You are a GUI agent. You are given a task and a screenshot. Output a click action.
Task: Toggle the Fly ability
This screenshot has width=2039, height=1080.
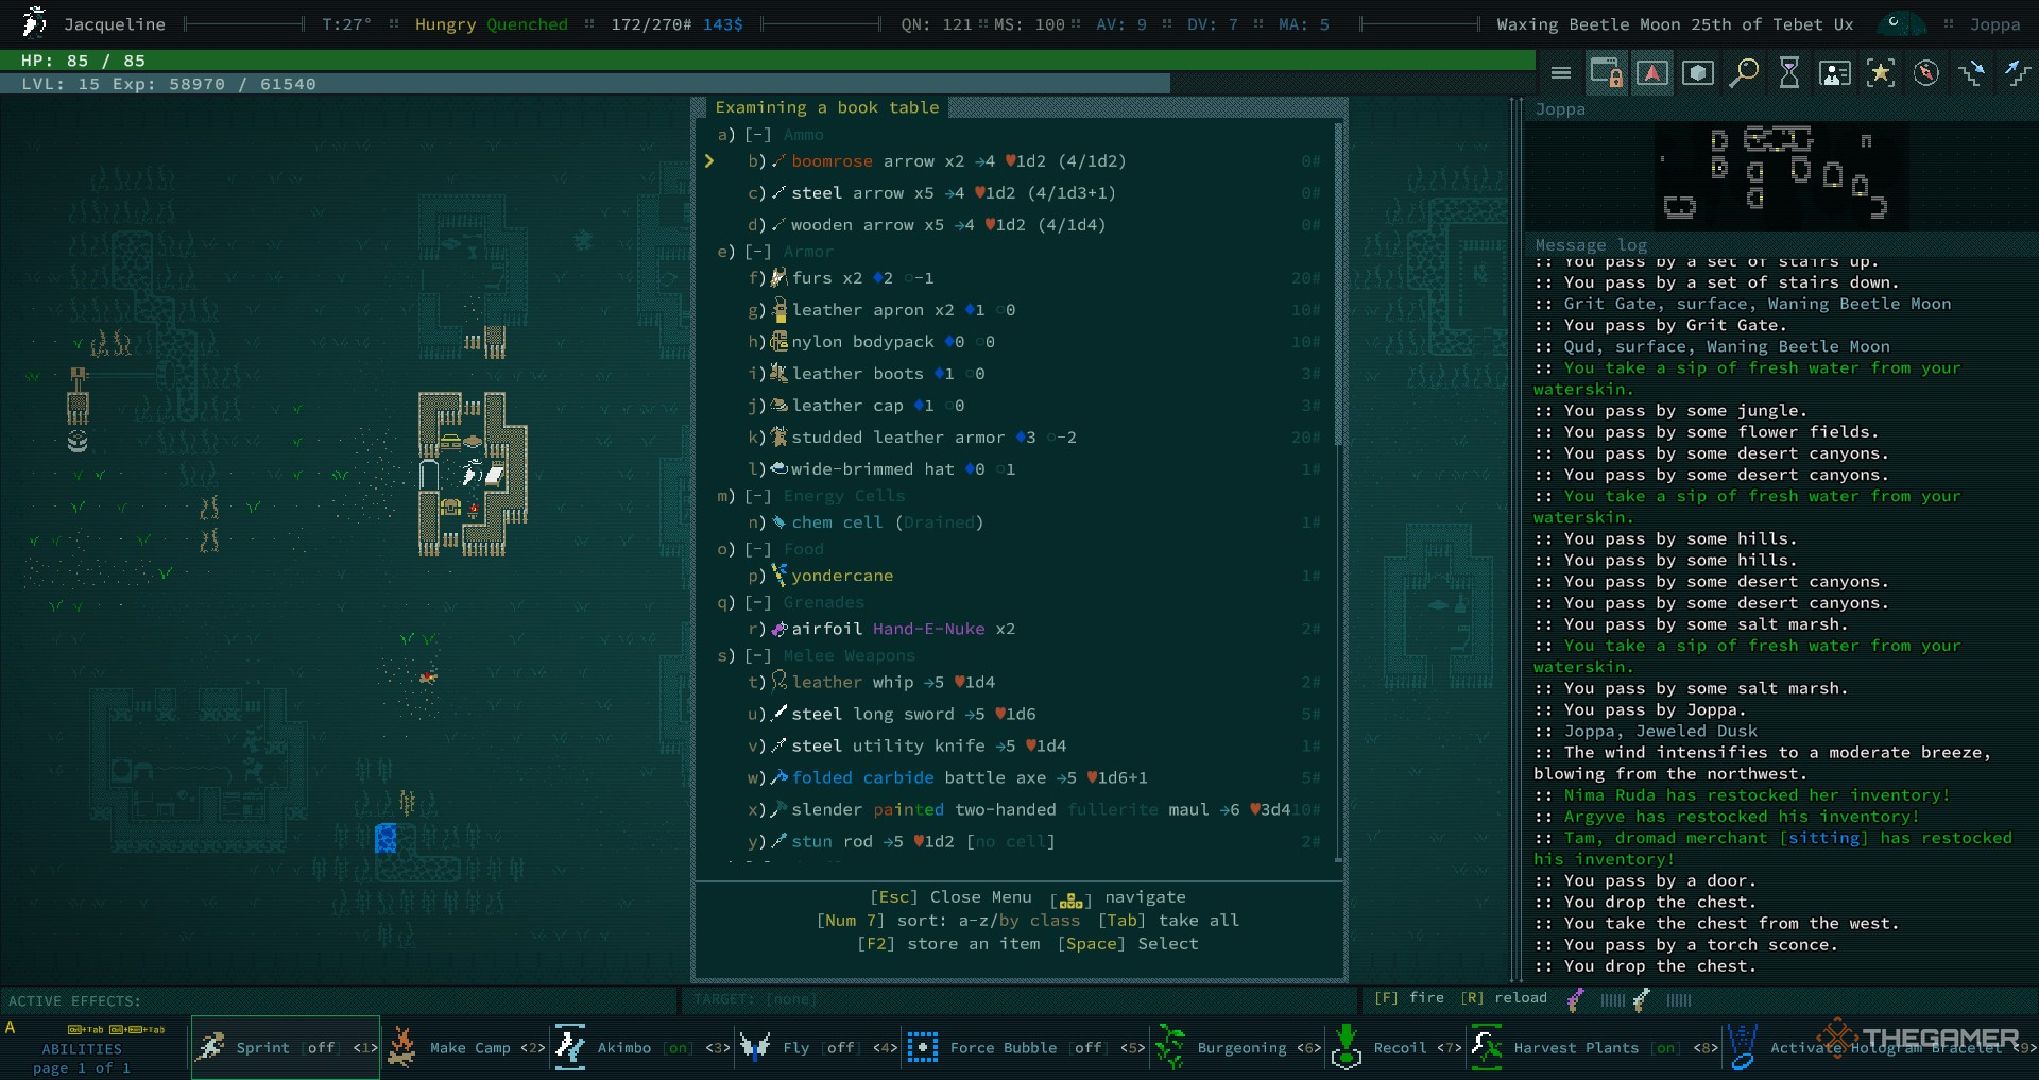[817, 1047]
